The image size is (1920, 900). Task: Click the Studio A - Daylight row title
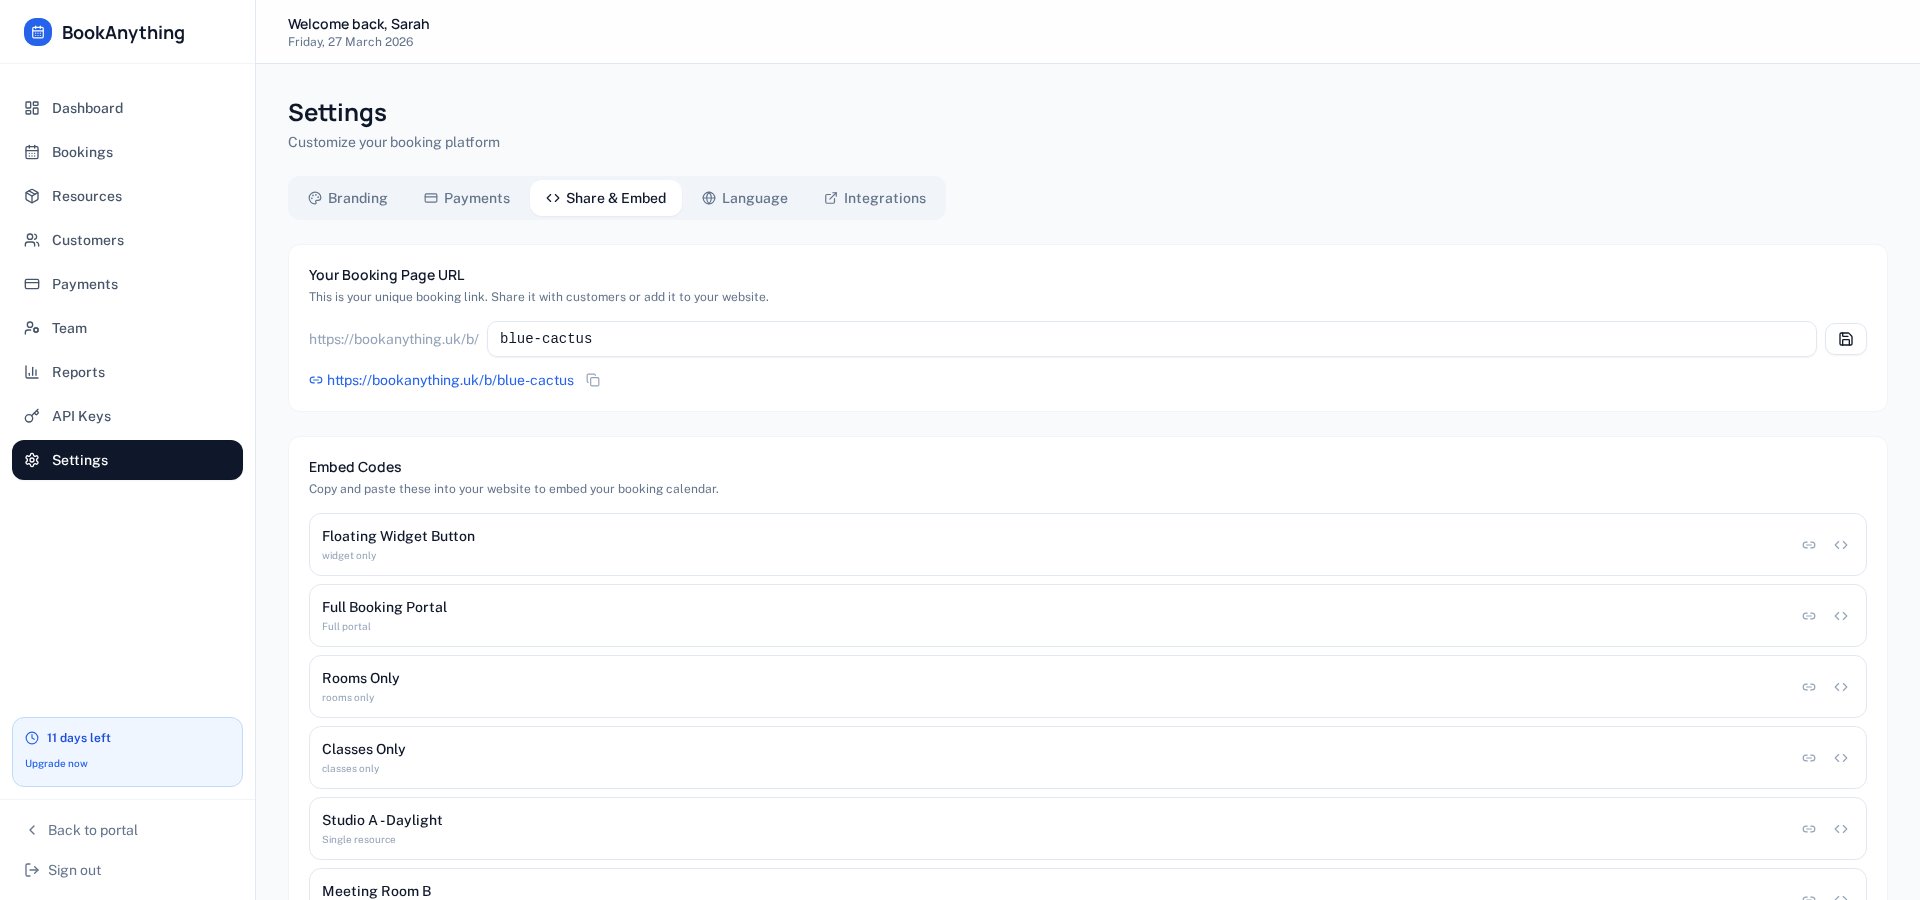[x=382, y=820]
